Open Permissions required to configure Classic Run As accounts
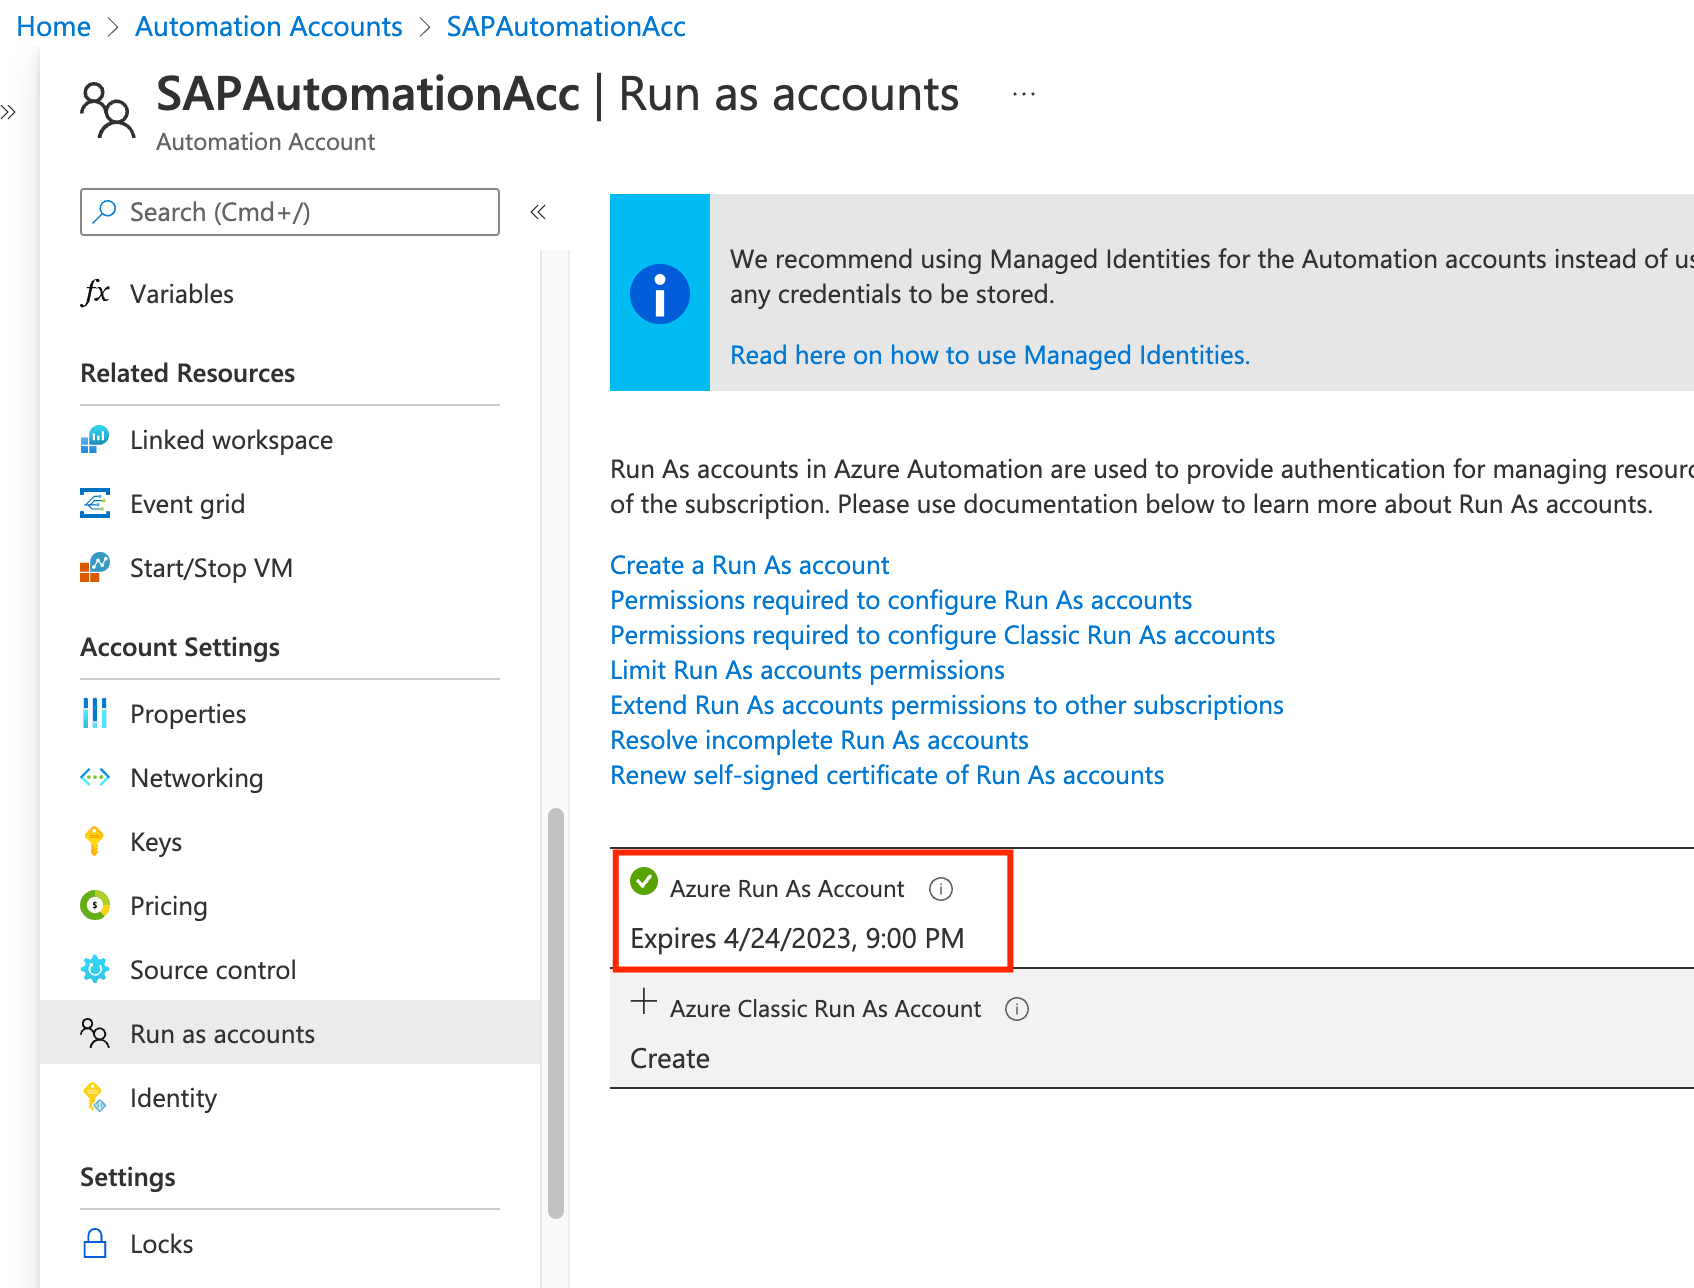 [942, 635]
